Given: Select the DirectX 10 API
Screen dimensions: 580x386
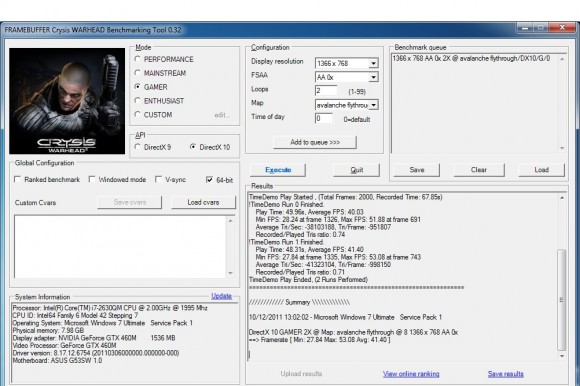Looking at the screenshot, I should pos(193,147).
